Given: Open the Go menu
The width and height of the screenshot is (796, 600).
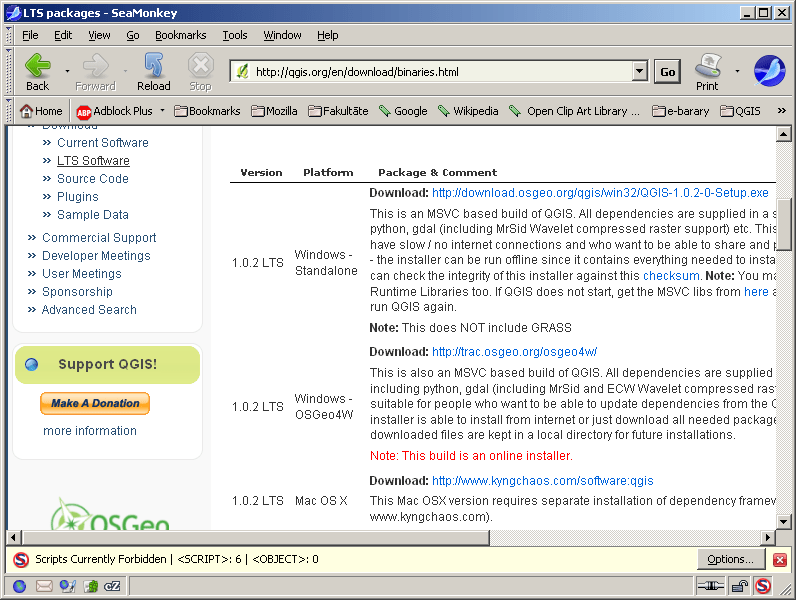Looking at the screenshot, I should coord(132,35).
